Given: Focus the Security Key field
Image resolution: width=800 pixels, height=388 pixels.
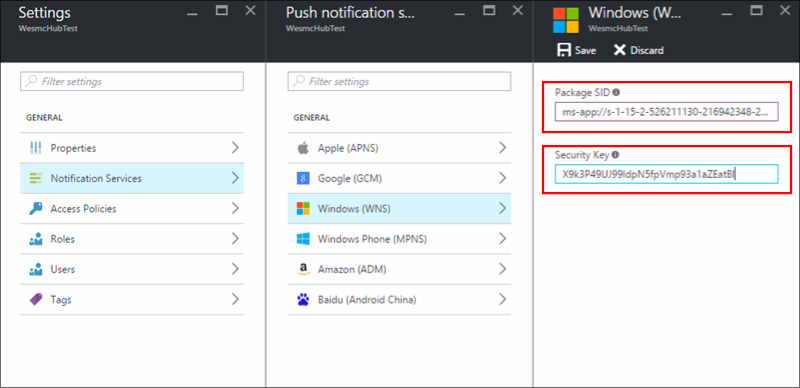Looking at the screenshot, I should [666, 174].
